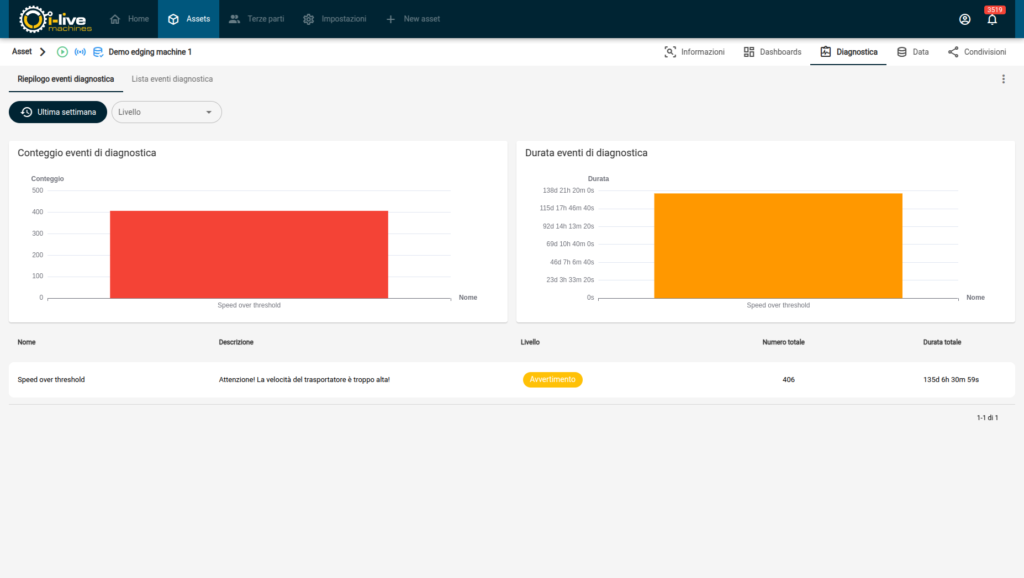The image size is (1024, 578).
Task: Click the New asset button
Action: [x=412, y=19]
